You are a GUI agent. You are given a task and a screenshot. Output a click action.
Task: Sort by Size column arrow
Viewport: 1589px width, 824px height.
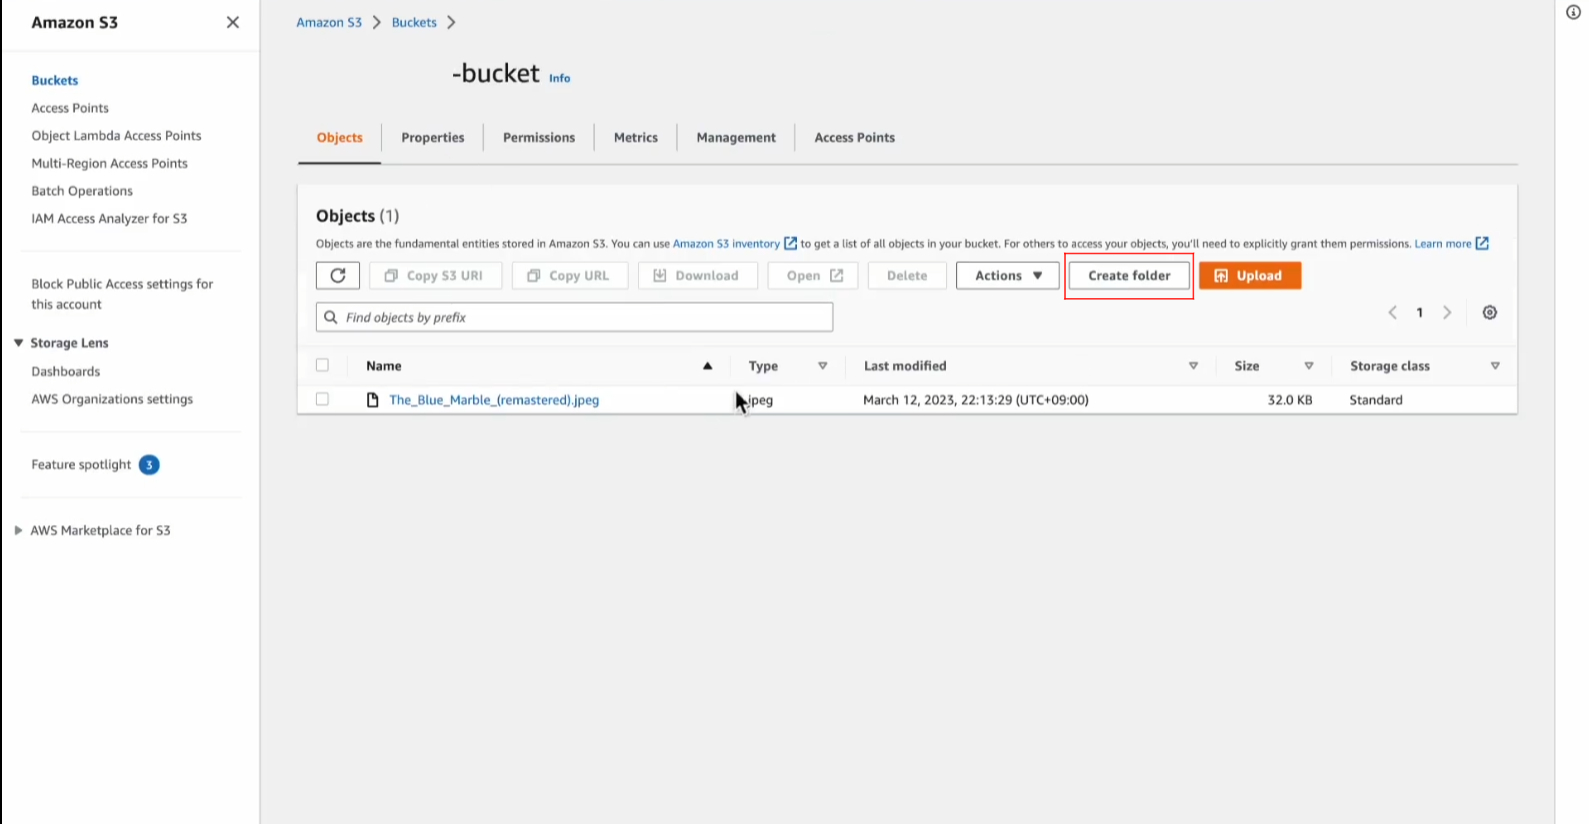(x=1309, y=366)
